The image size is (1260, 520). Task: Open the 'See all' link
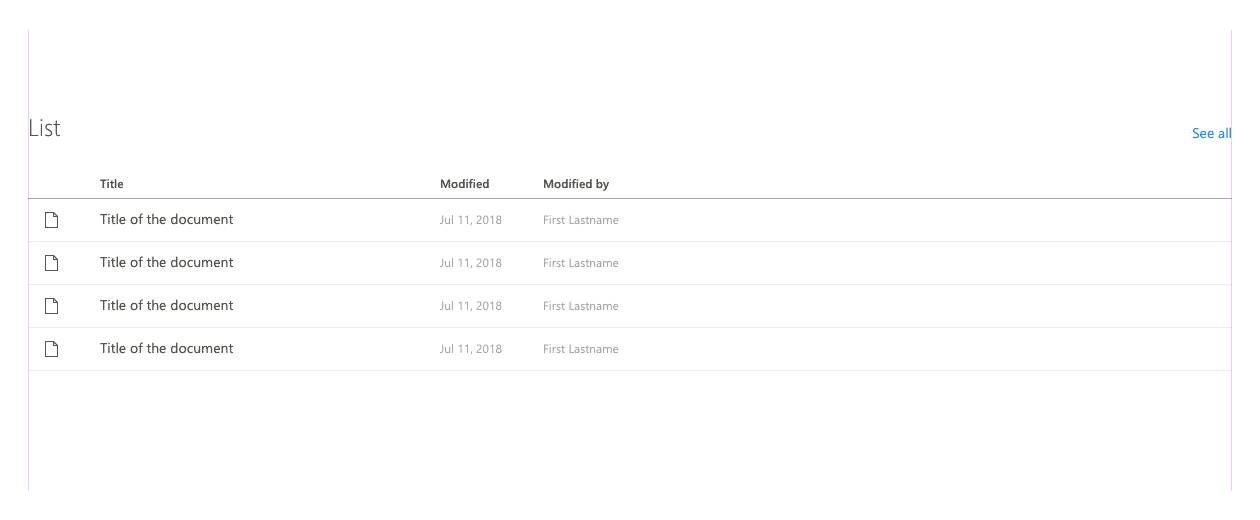1211,133
